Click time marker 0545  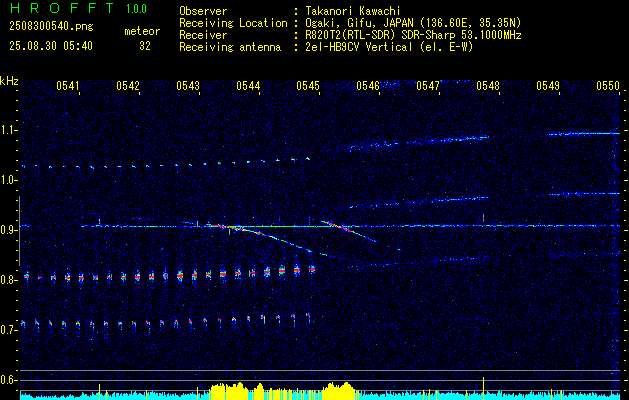tap(308, 85)
